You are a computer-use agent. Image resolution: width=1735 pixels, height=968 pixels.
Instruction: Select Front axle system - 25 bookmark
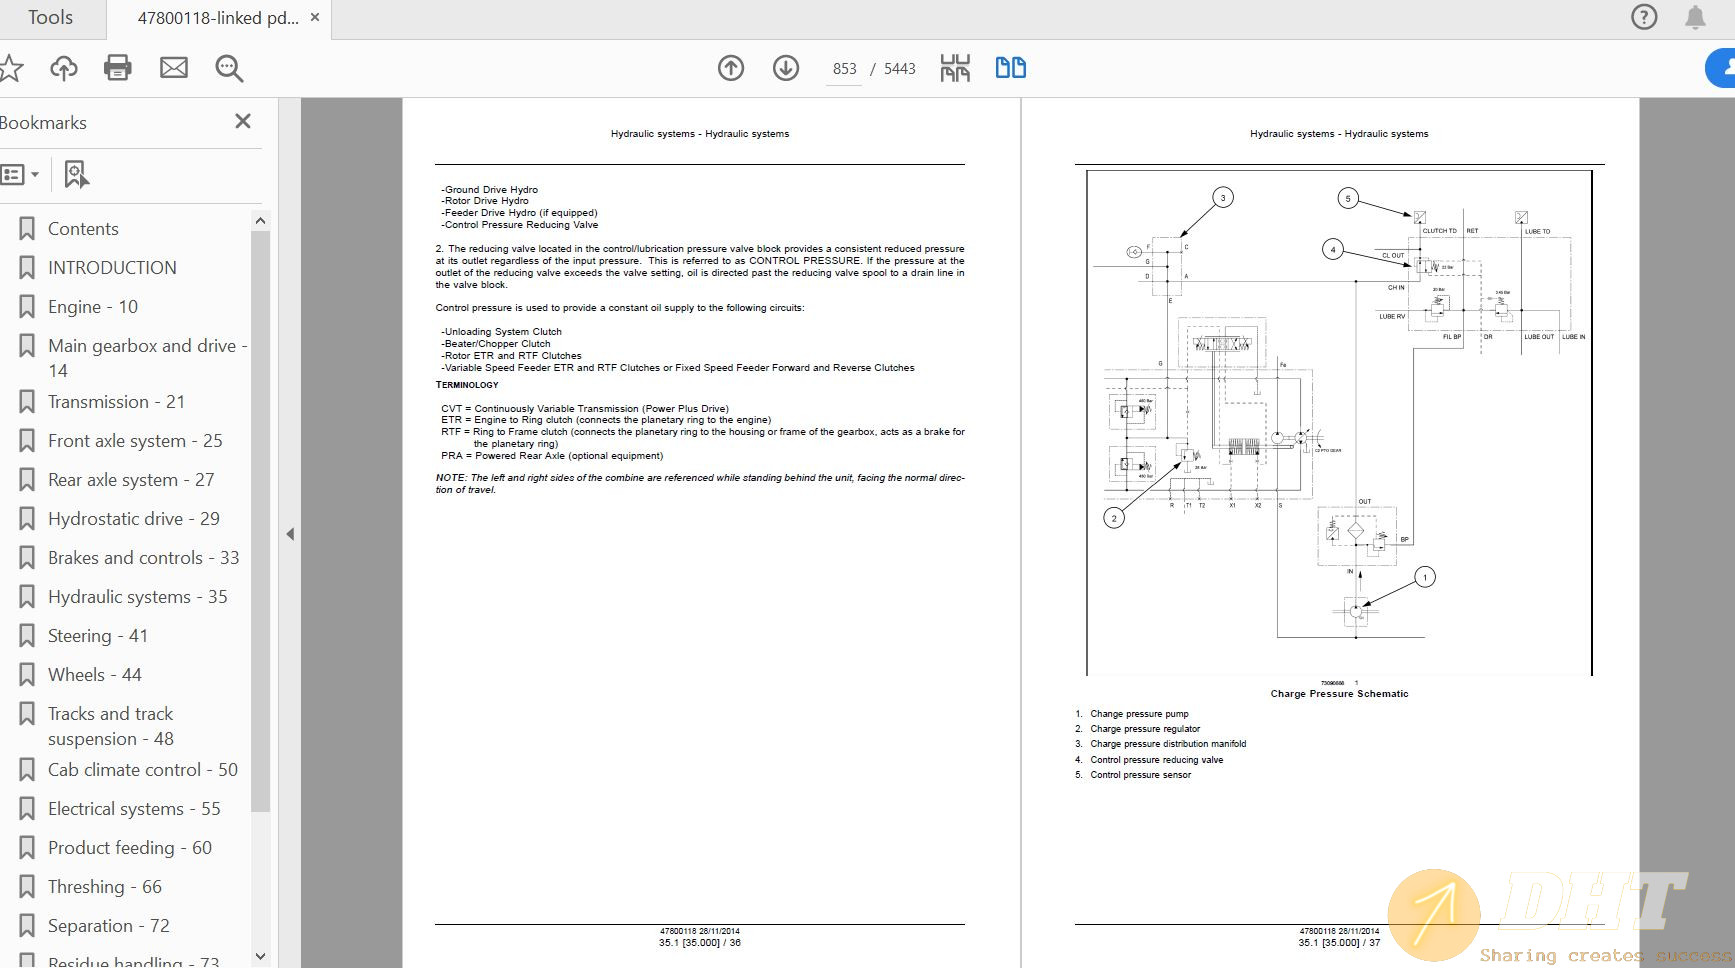click(135, 441)
